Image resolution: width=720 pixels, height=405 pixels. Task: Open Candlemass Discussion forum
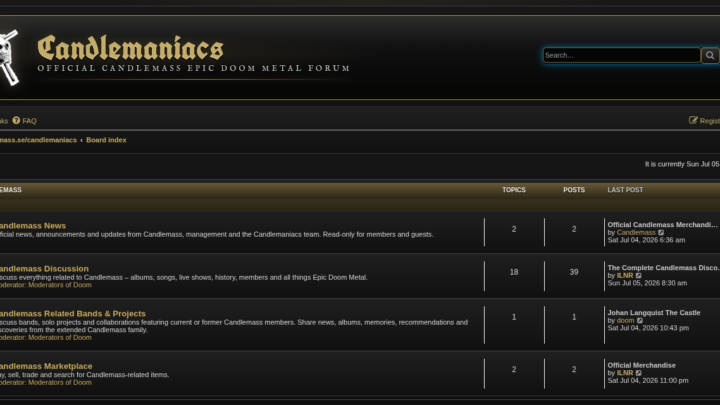click(44, 269)
